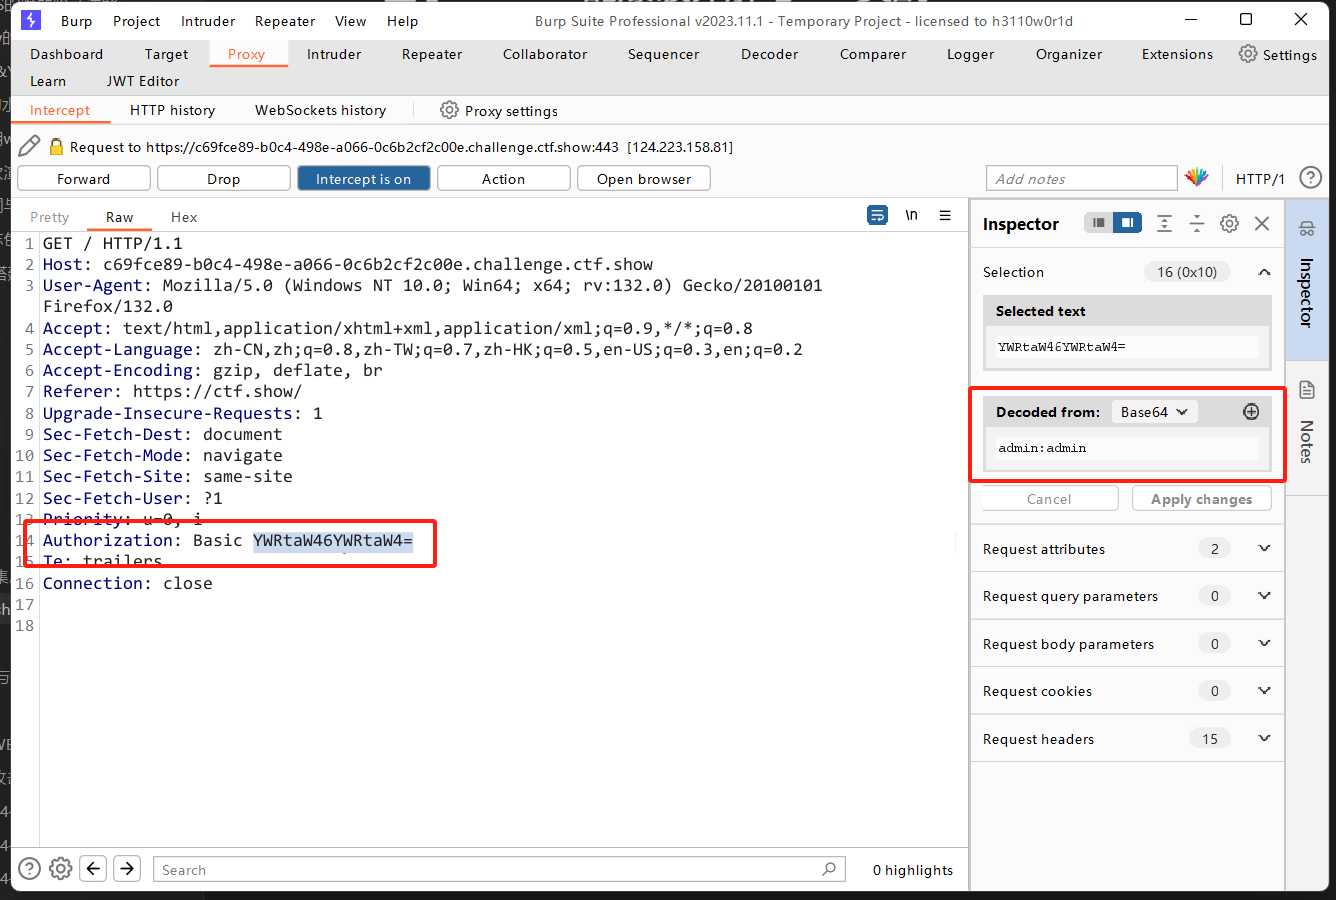Open the Burp menu

76,21
